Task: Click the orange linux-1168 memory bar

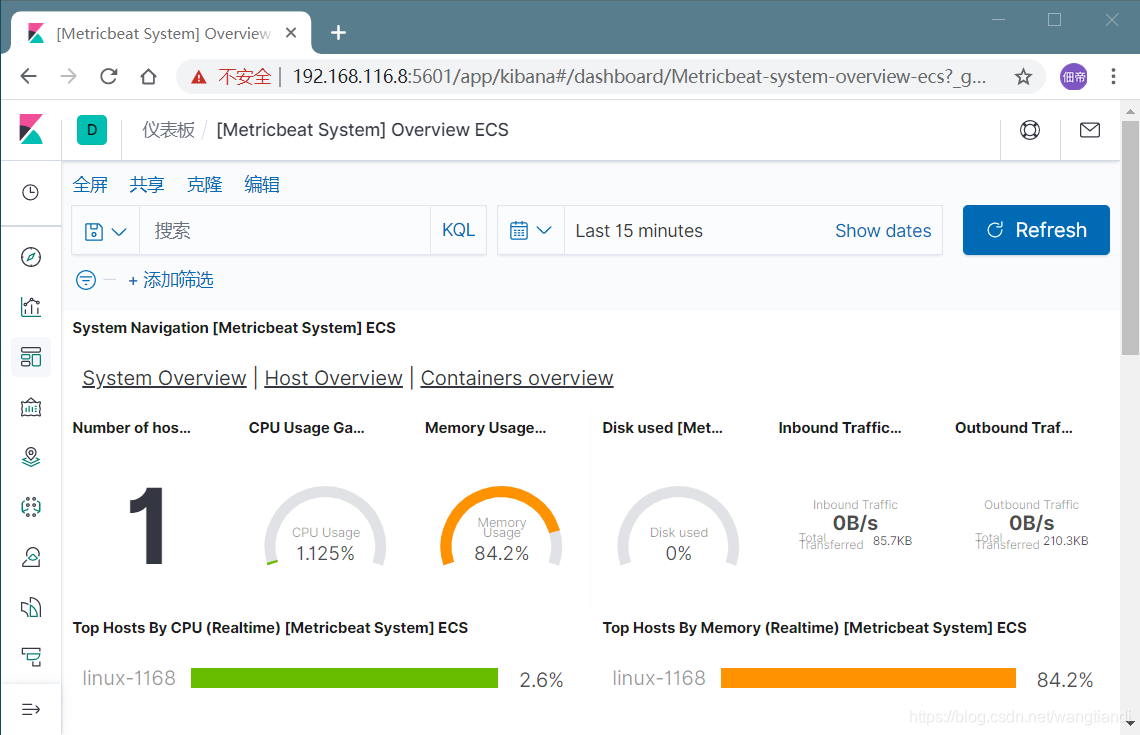Action: [x=868, y=678]
